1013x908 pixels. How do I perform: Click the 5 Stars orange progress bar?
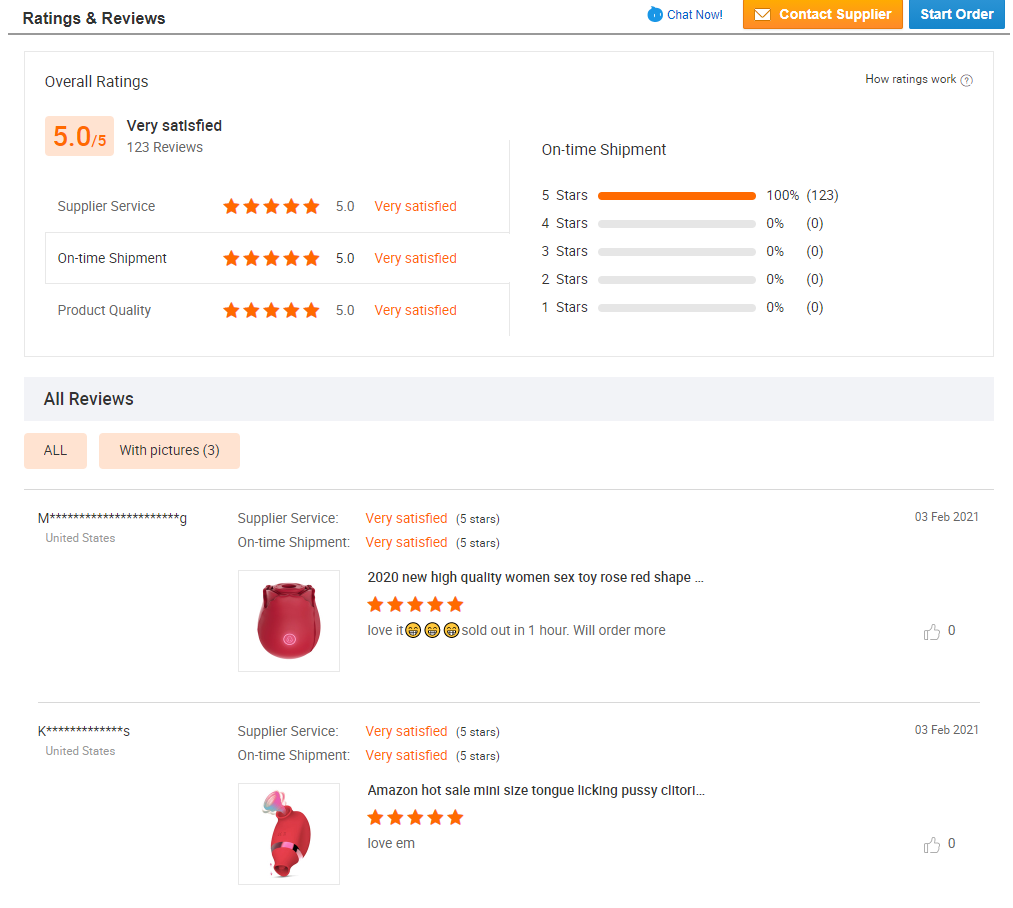coord(676,196)
